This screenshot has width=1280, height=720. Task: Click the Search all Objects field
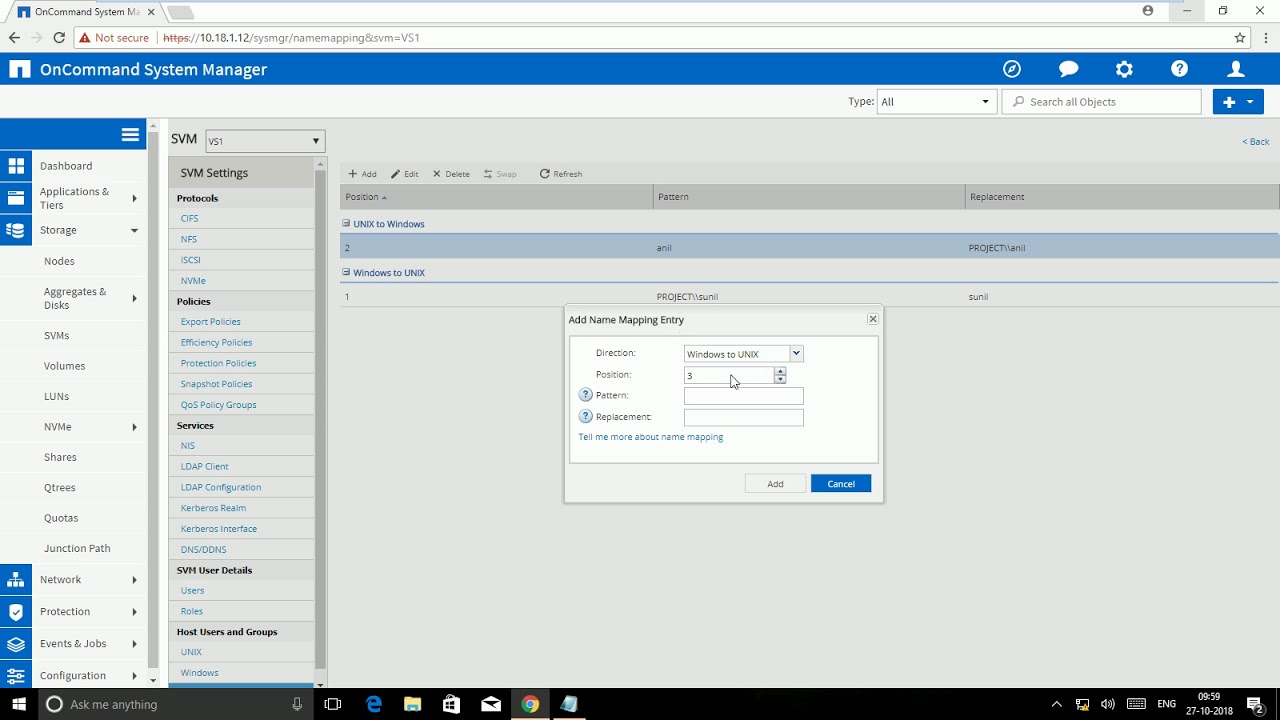[1101, 101]
